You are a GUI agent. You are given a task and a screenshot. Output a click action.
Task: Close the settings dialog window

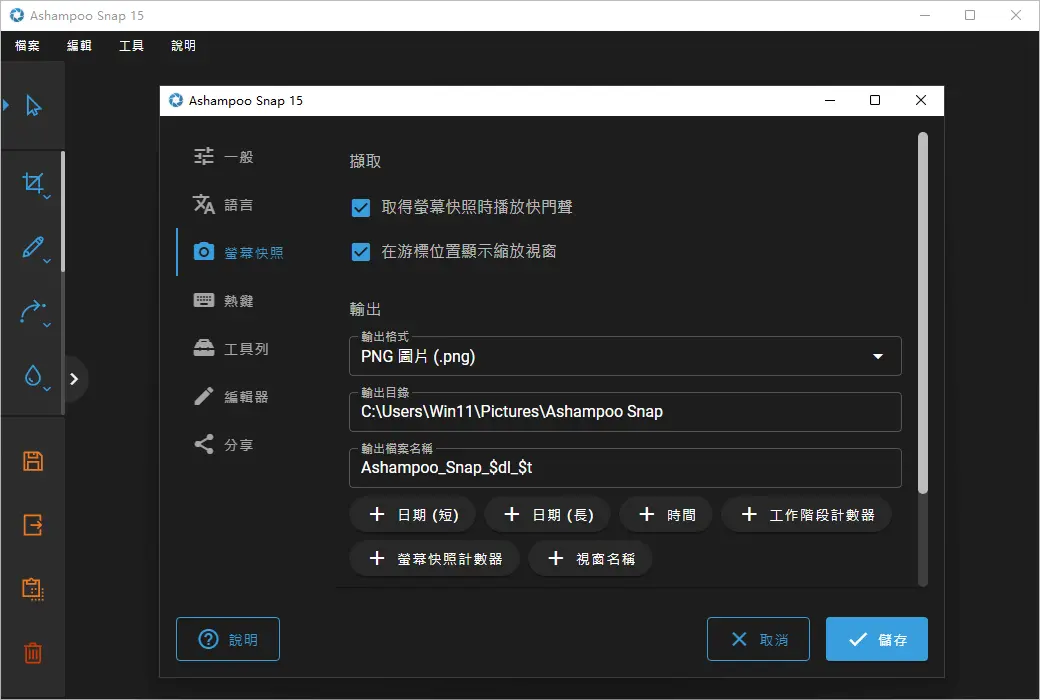(921, 100)
